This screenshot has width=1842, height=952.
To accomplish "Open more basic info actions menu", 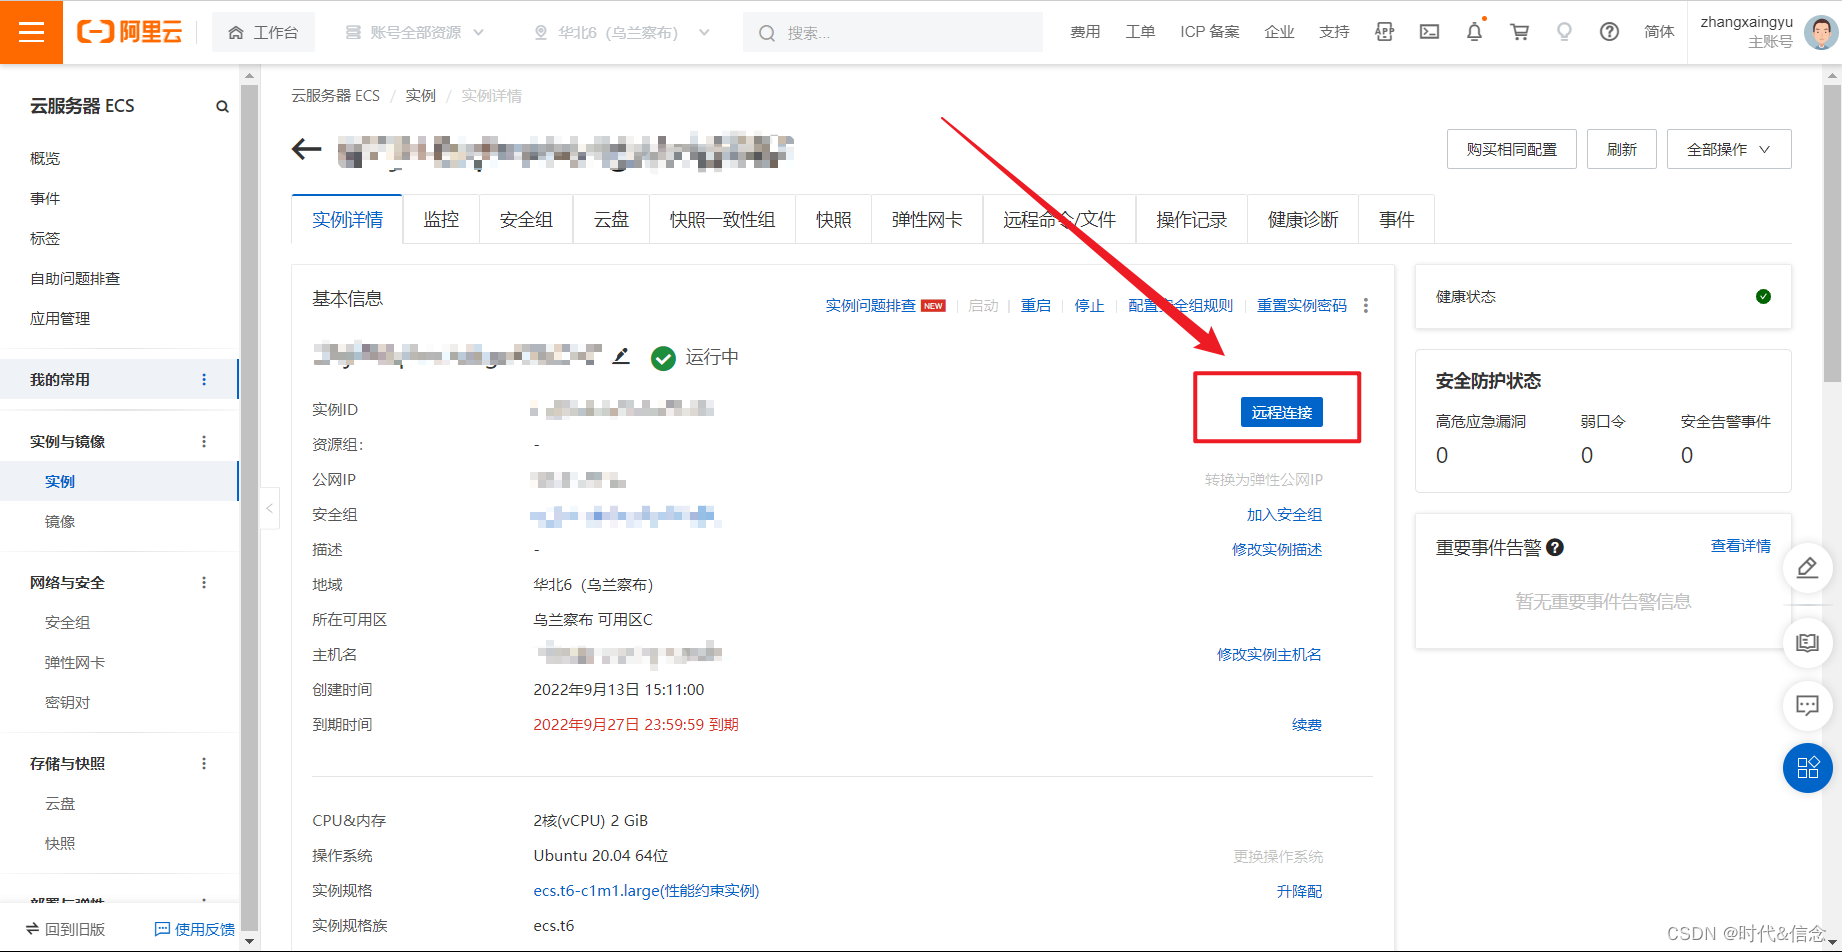I will (1365, 305).
